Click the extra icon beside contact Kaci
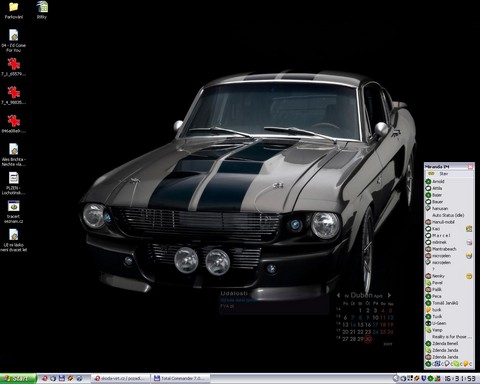Screen dimensions: 480x384 click(469, 229)
